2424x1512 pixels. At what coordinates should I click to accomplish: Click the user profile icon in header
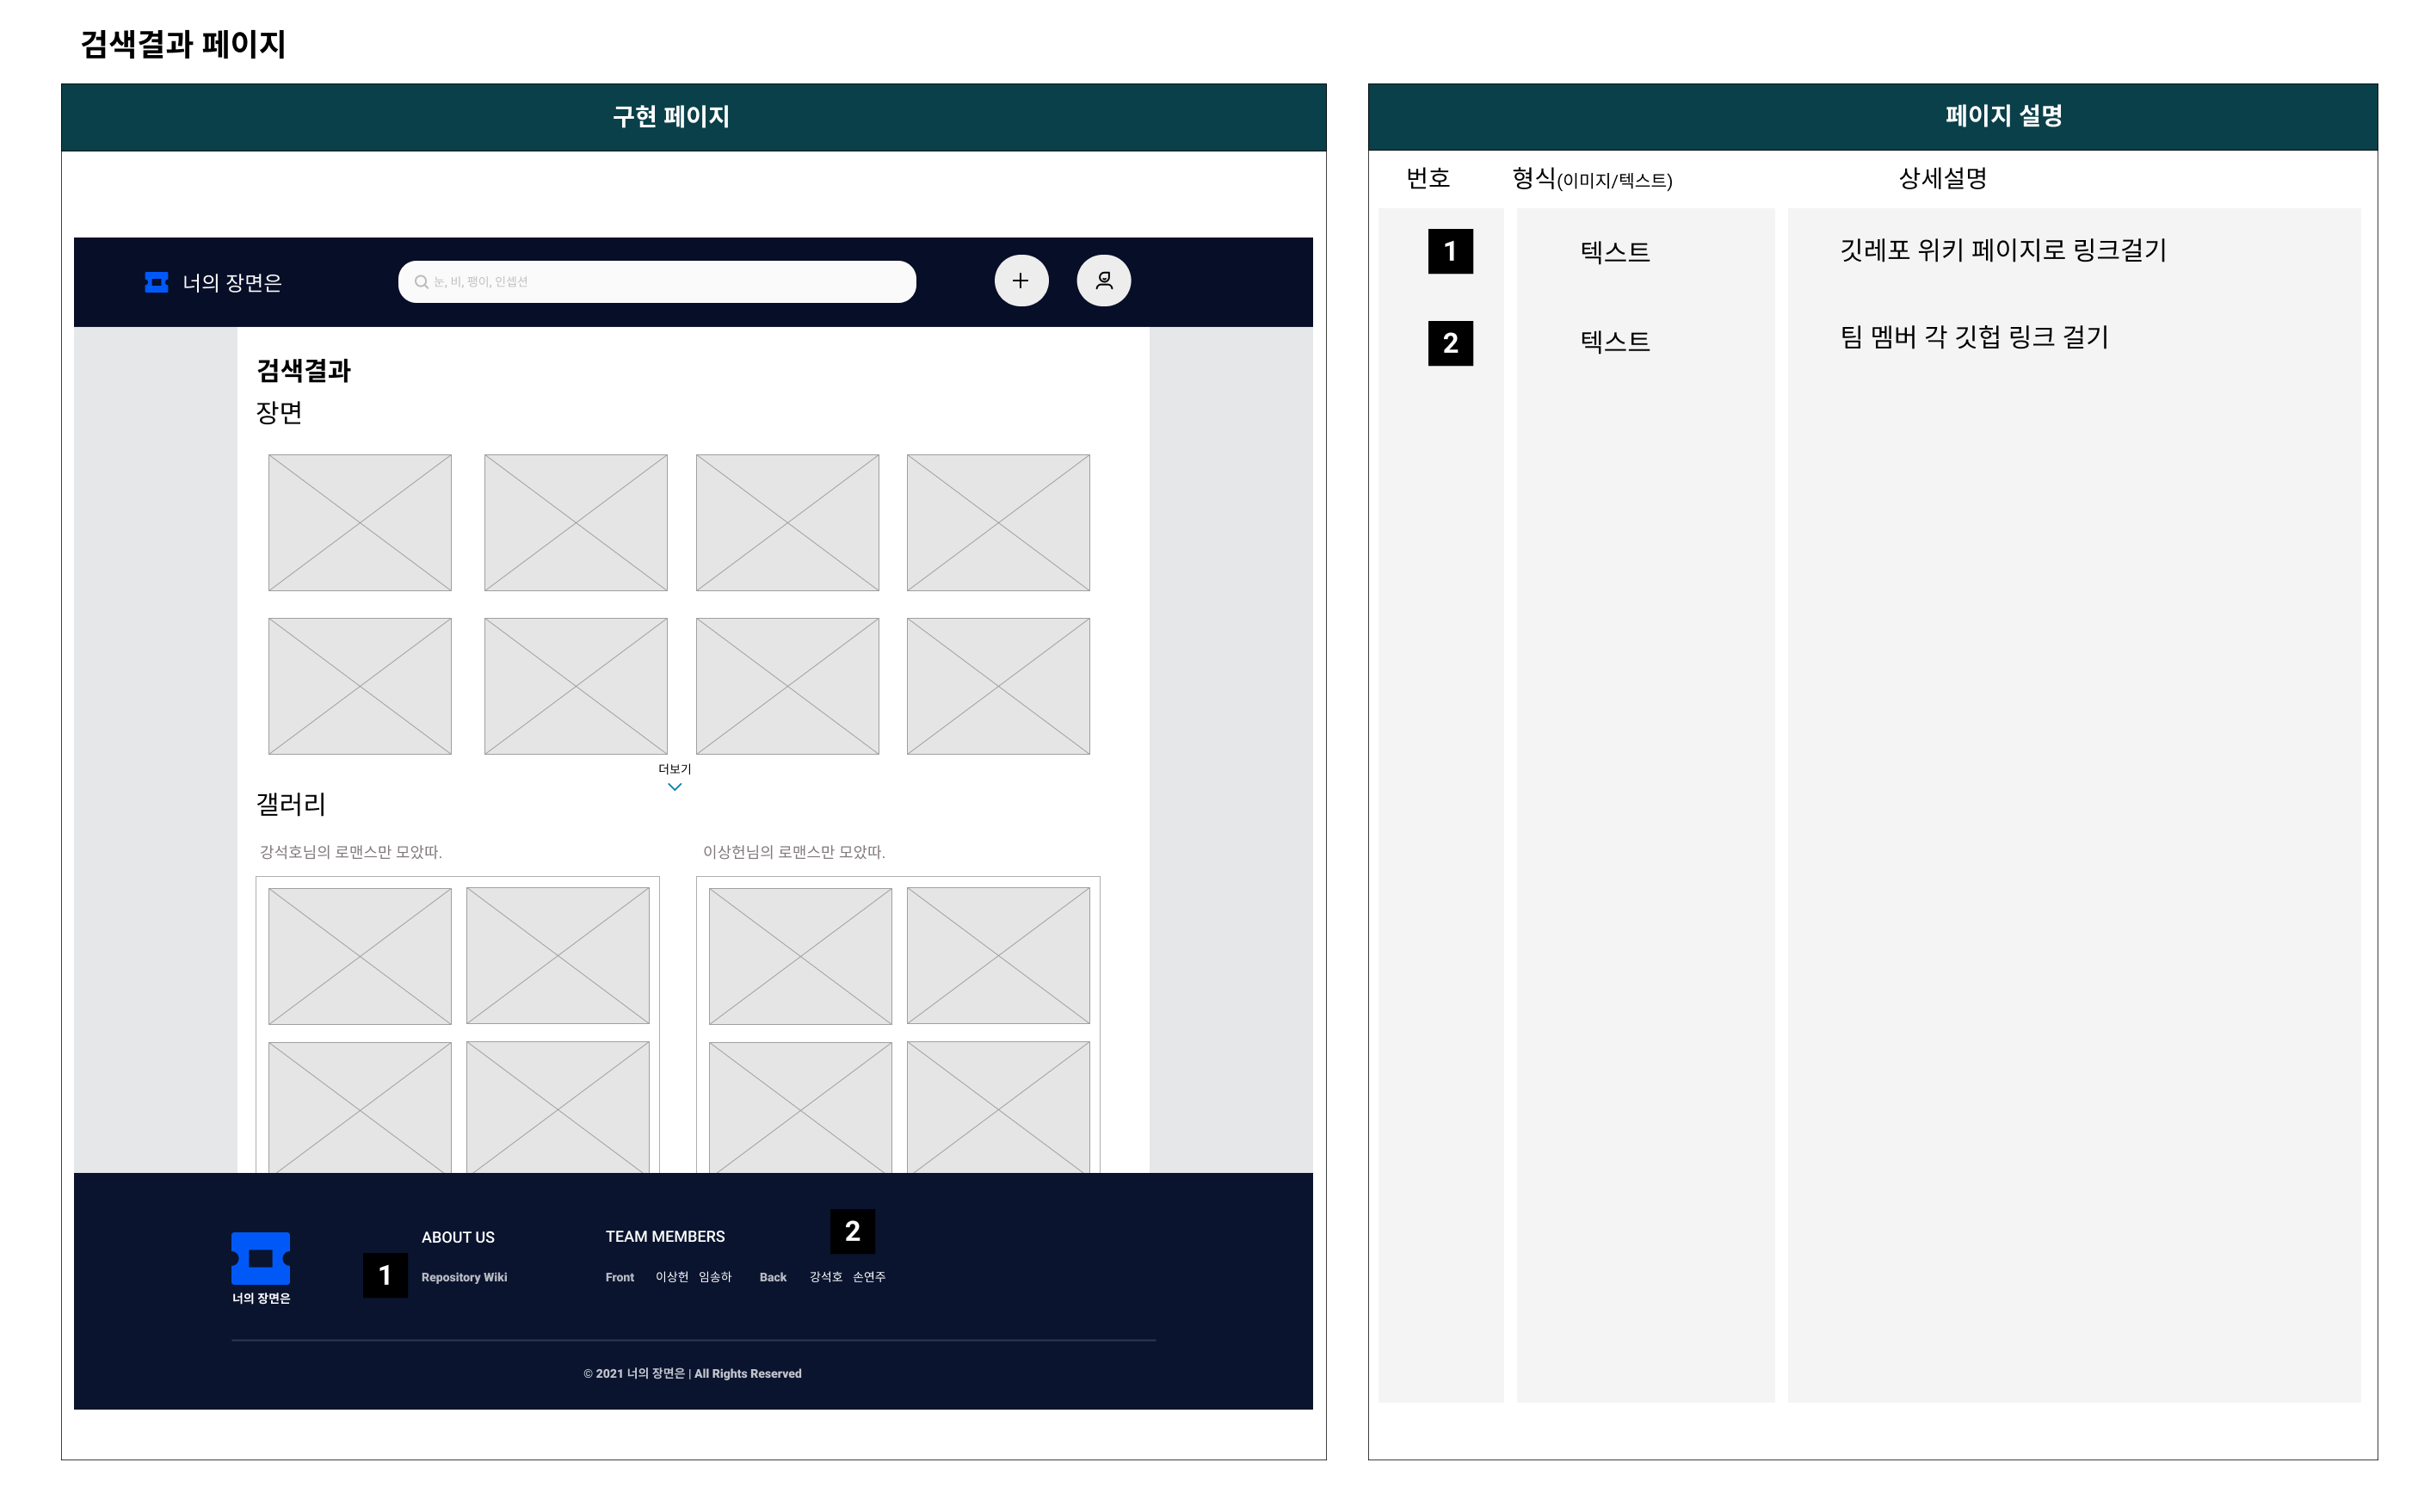1103,281
